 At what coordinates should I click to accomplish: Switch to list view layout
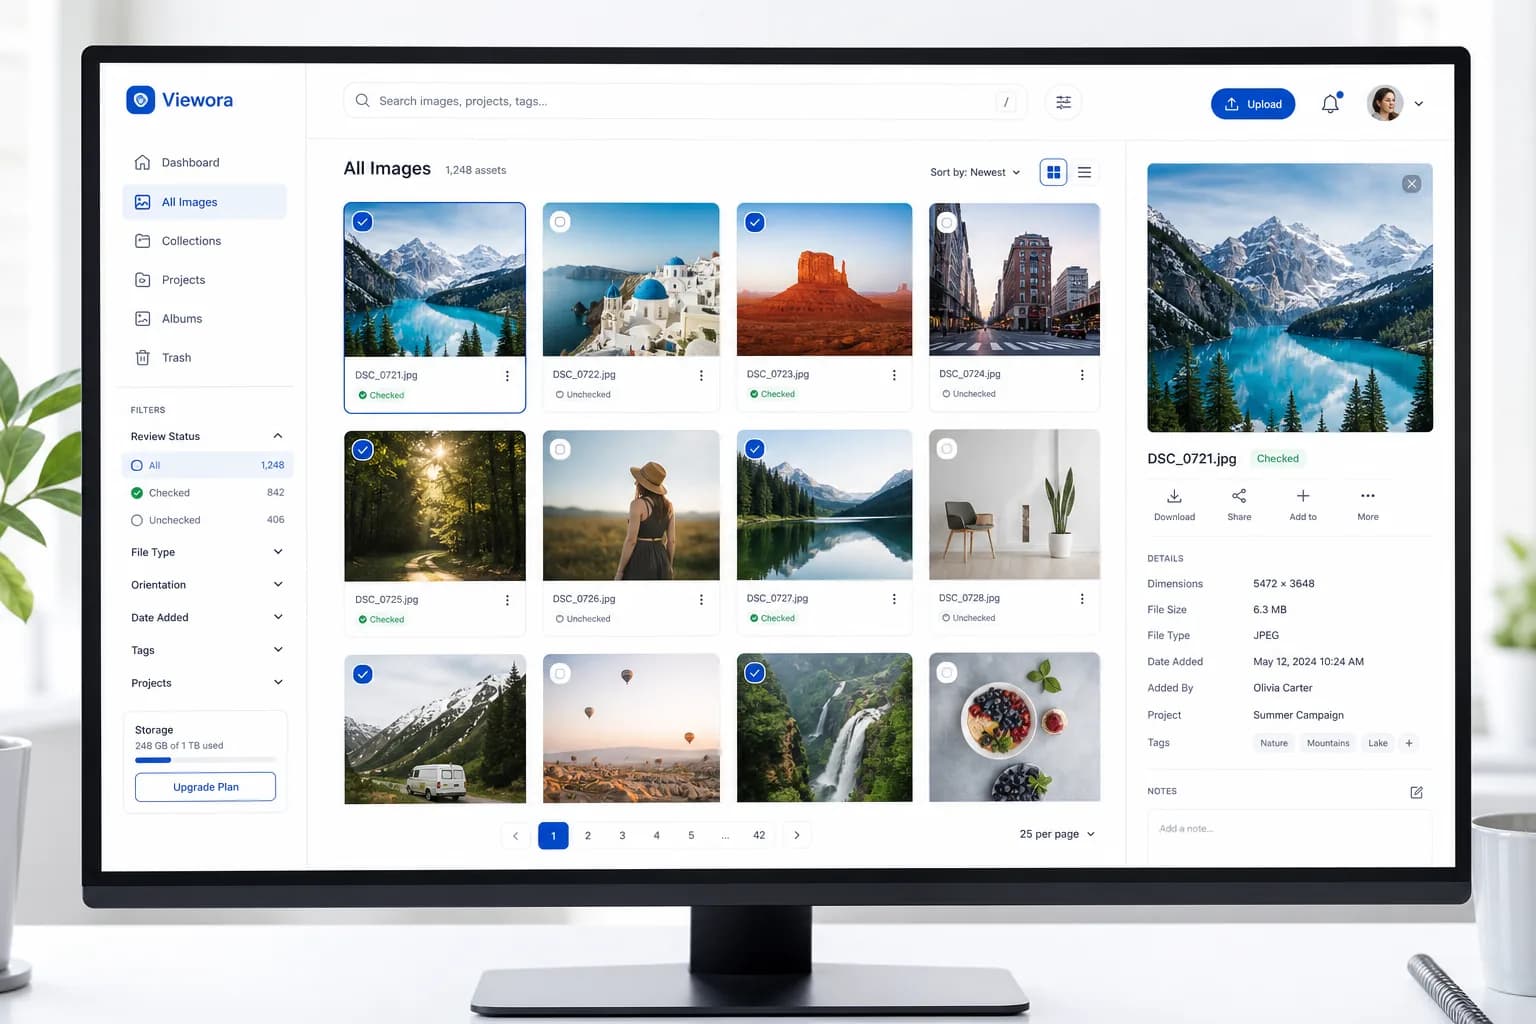coord(1084,172)
